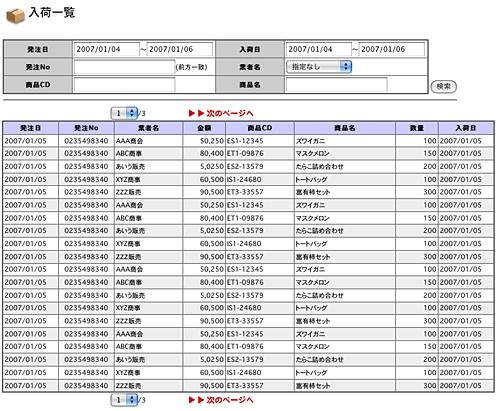The width and height of the screenshot is (500, 411).
Task: Click the 商品名 search input box
Action: pyautogui.click(x=337, y=85)
